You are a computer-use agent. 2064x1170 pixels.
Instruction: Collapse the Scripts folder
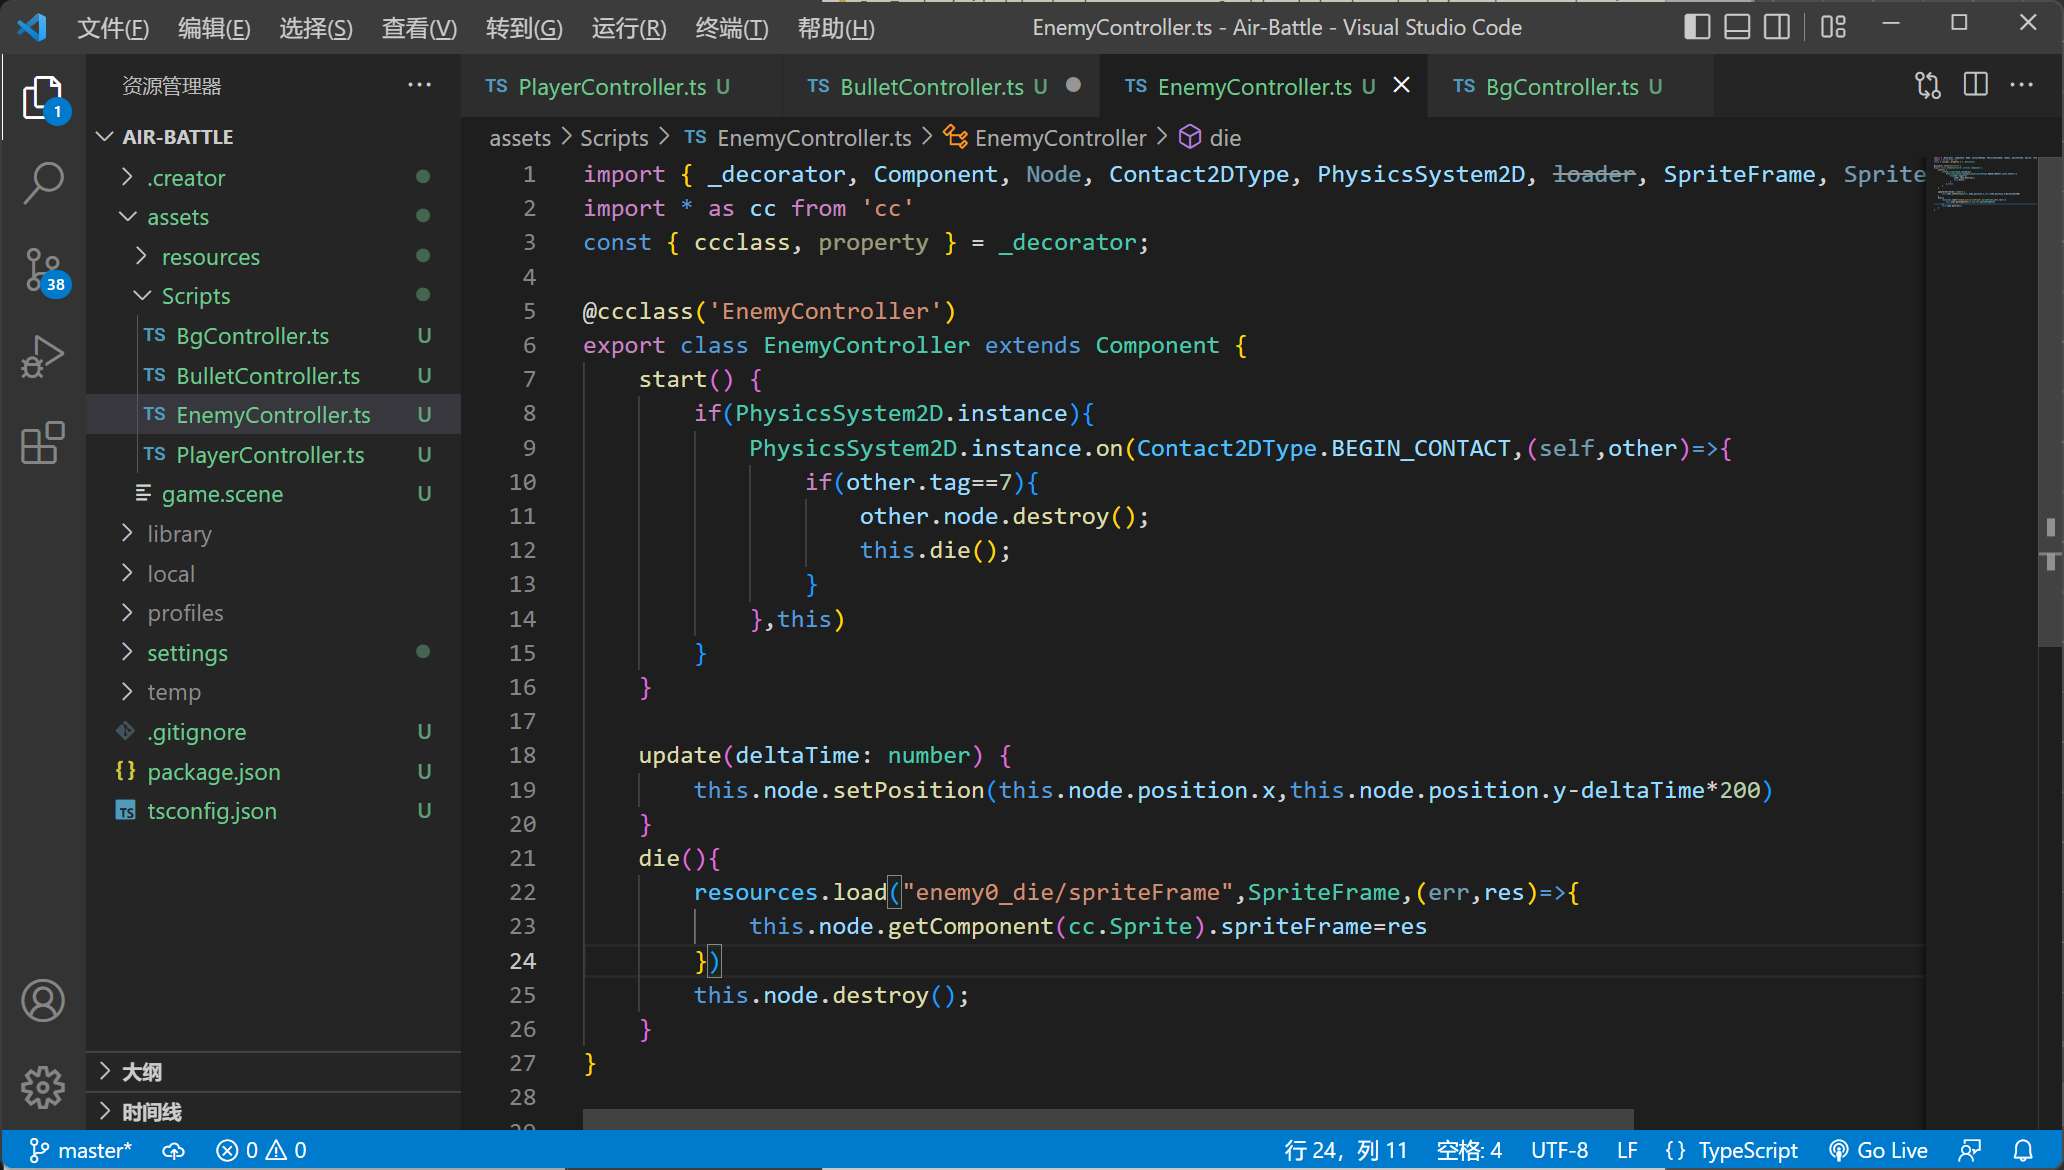coord(196,296)
